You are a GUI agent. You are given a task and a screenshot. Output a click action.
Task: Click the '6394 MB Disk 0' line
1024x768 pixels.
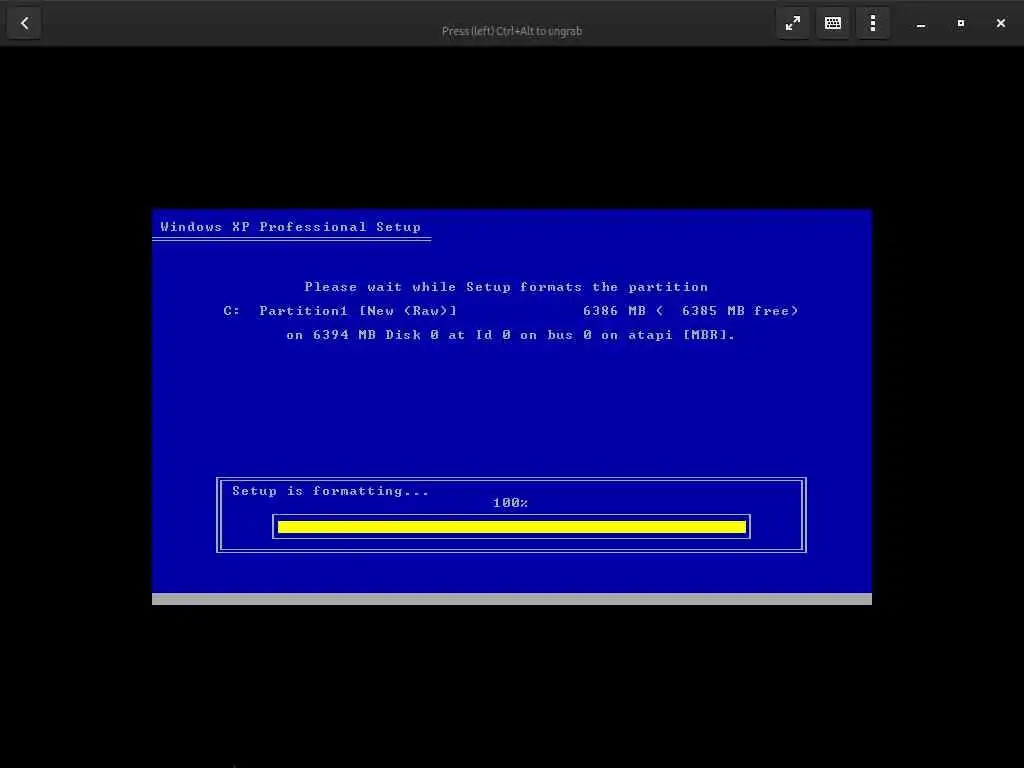tap(511, 335)
